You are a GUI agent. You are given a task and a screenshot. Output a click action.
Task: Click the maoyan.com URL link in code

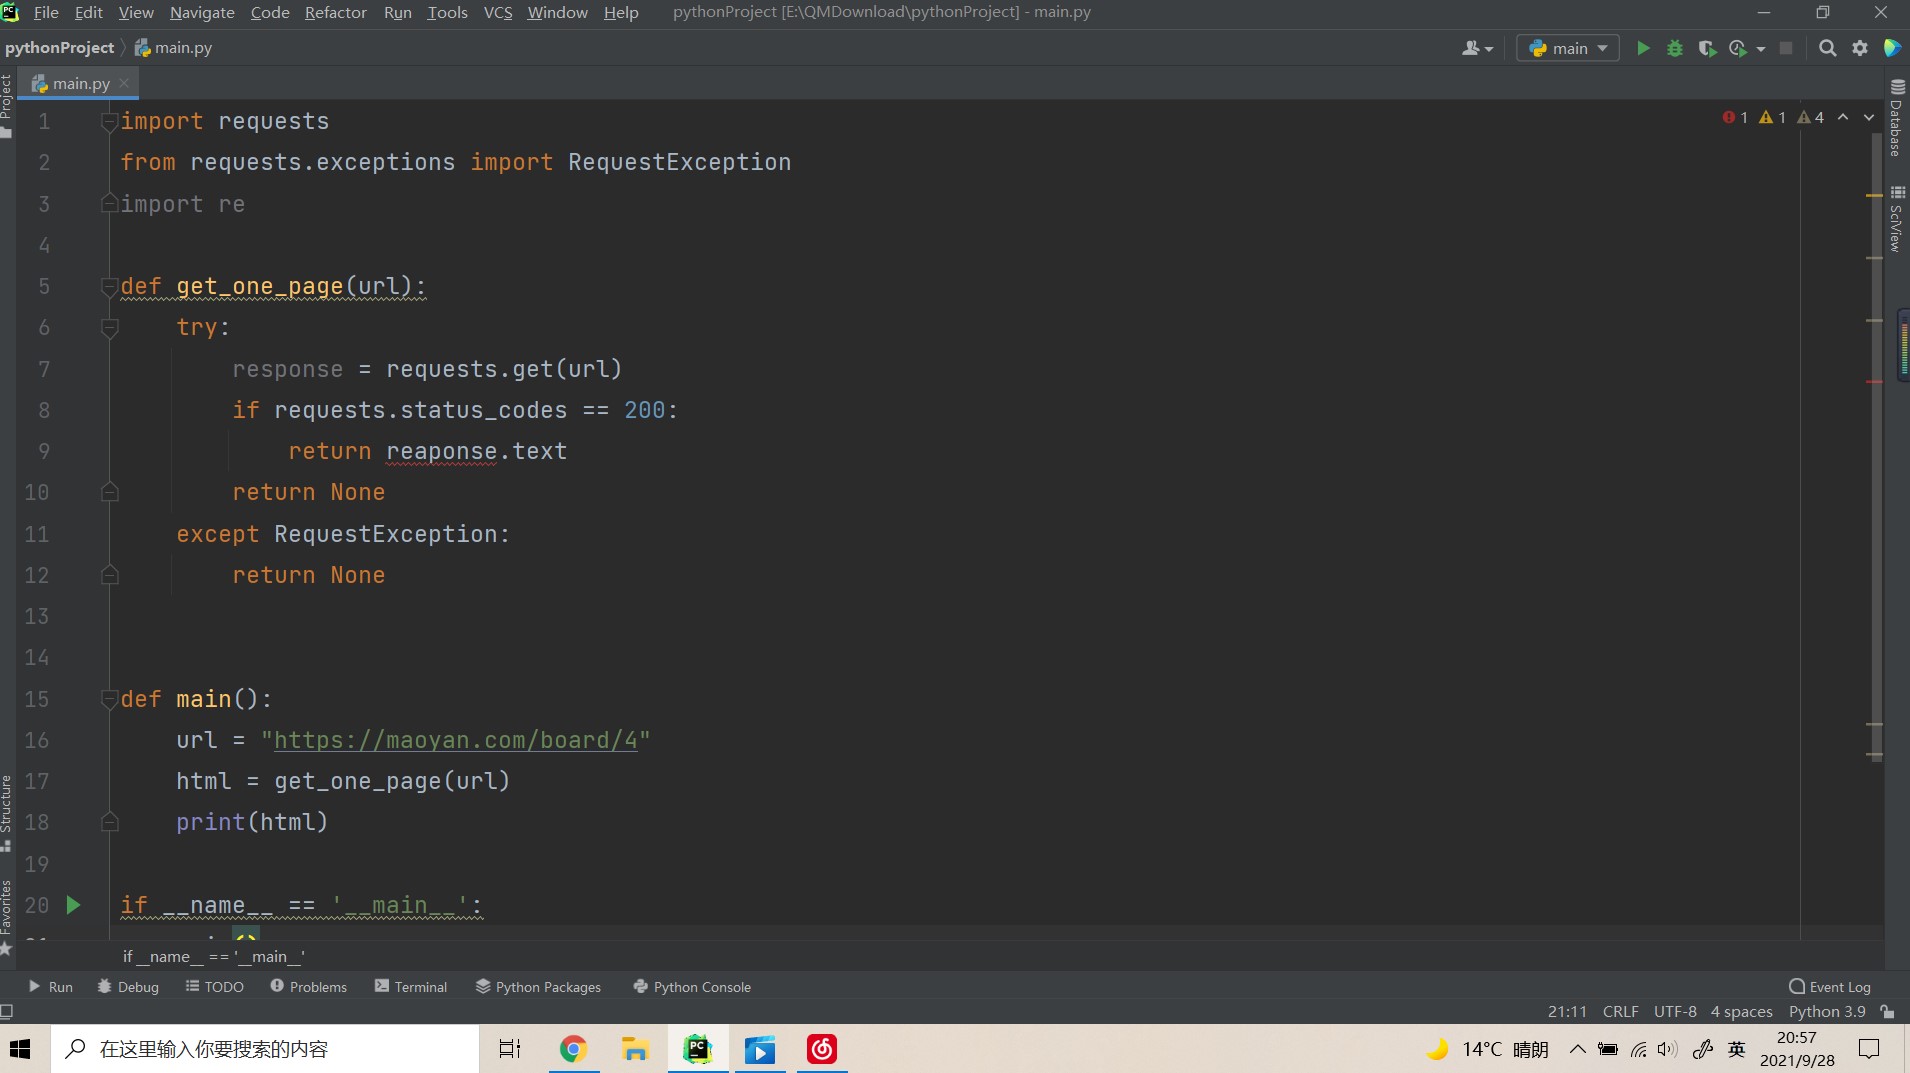(x=455, y=740)
